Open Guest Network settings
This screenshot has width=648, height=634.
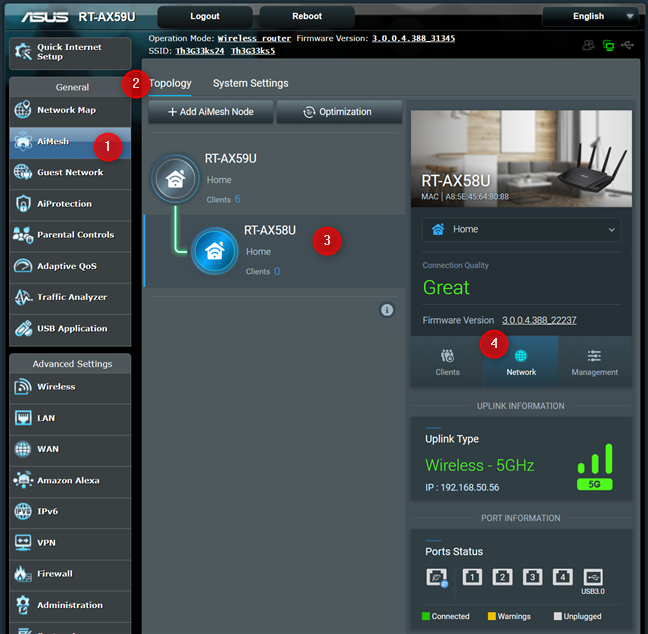[x=70, y=173]
